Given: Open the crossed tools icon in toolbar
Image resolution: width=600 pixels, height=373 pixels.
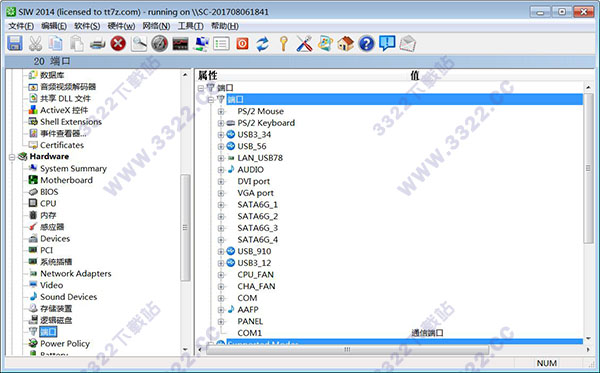Looking at the screenshot, I should 304,44.
